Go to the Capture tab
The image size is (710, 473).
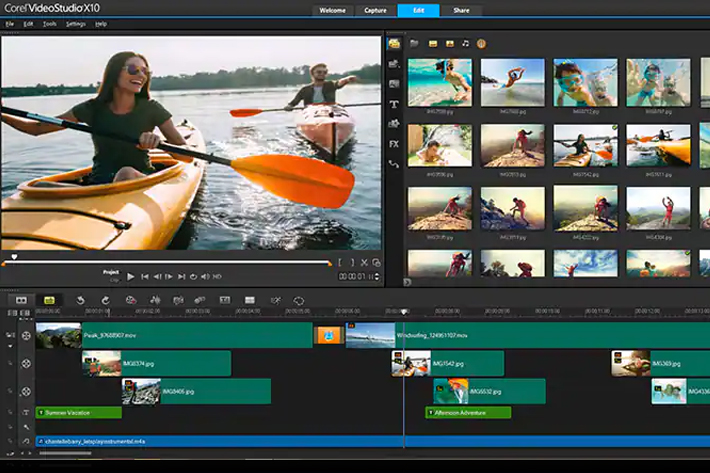(376, 10)
